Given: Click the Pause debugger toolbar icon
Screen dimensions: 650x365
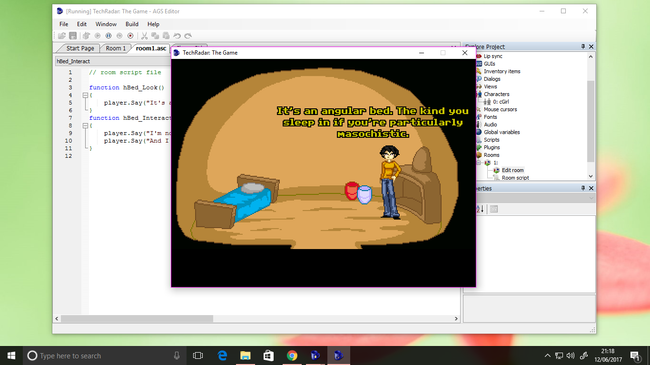Looking at the screenshot, I should (x=108, y=36).
